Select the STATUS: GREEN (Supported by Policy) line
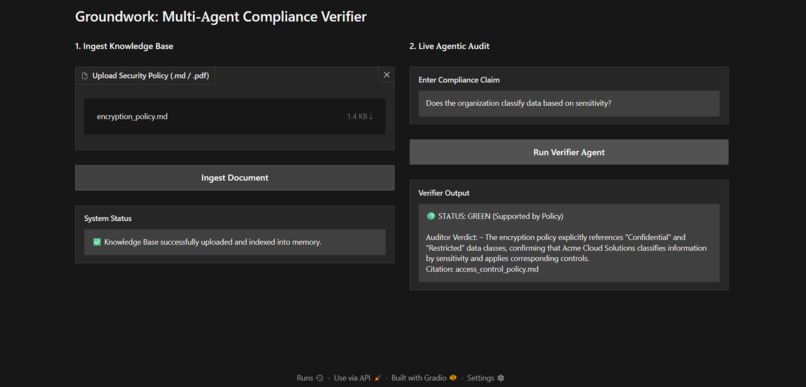The image size is (806, 387). 501,216
